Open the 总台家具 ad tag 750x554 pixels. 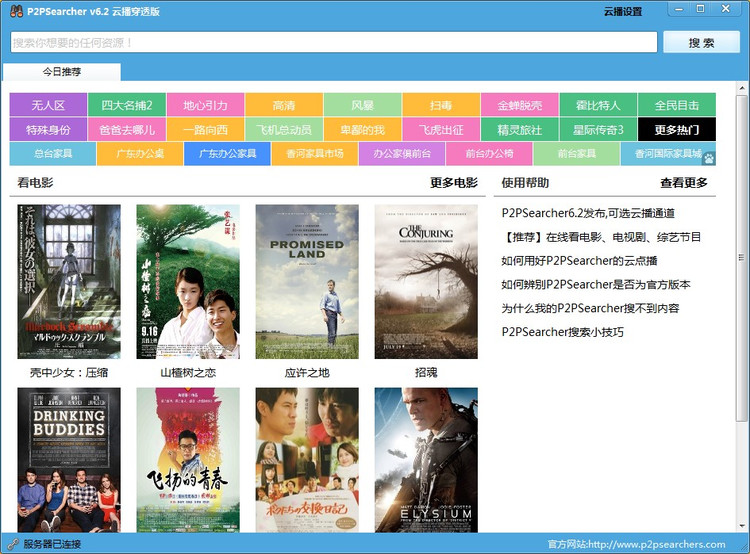pos(53,154)
